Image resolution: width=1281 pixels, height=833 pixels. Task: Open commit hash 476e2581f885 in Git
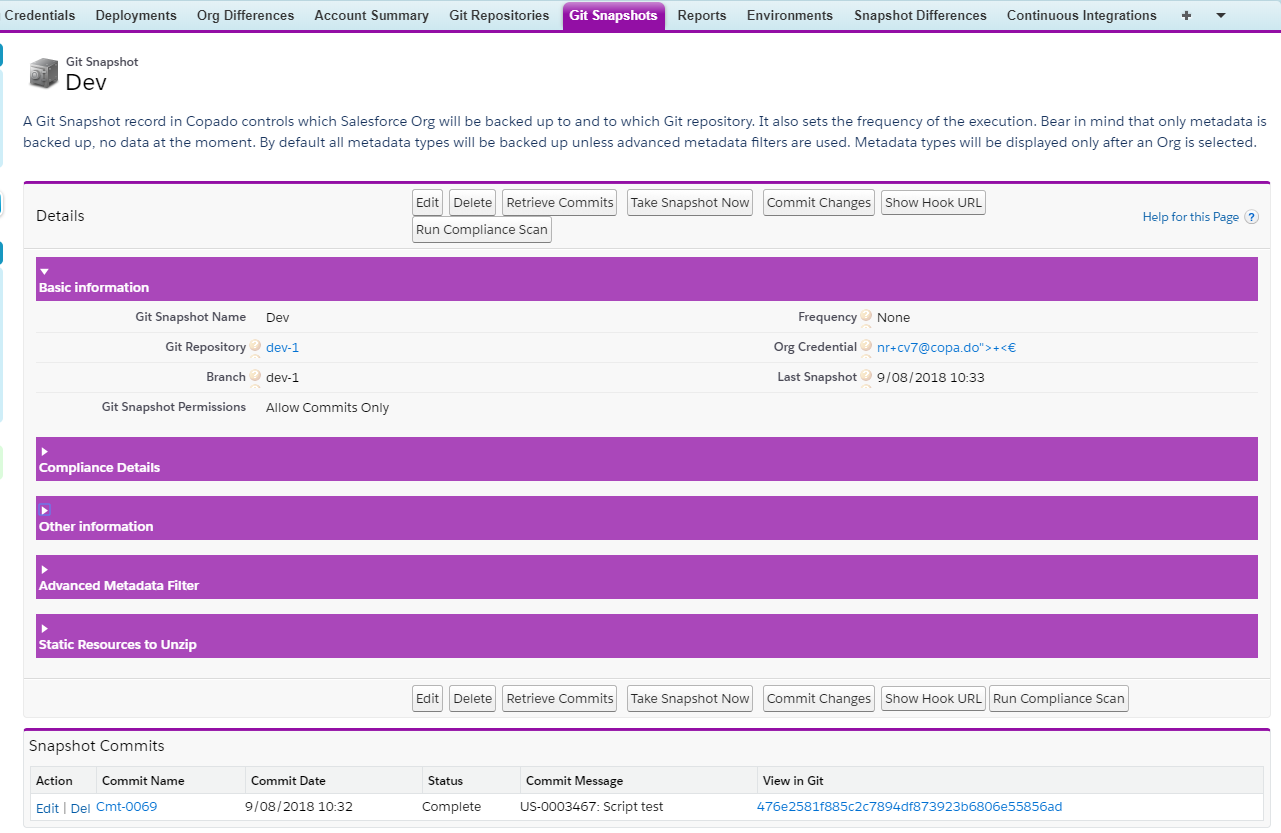point(909,807)
